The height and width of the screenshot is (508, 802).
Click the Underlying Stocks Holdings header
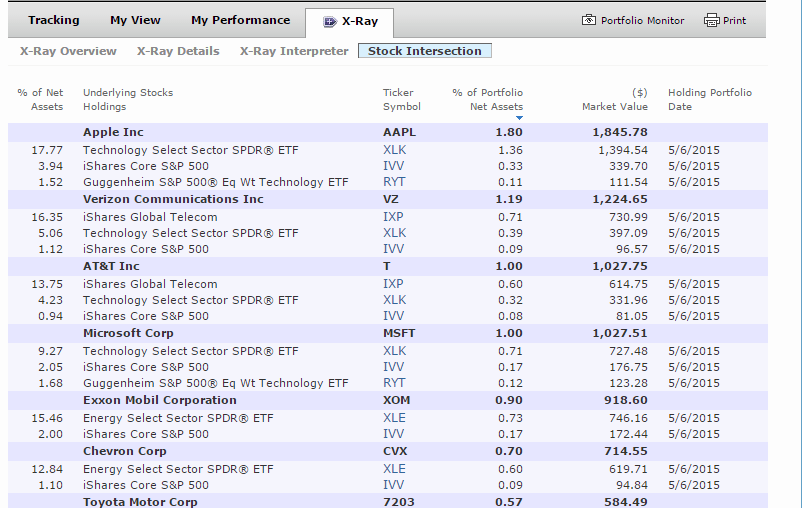[x=128, y=99]
